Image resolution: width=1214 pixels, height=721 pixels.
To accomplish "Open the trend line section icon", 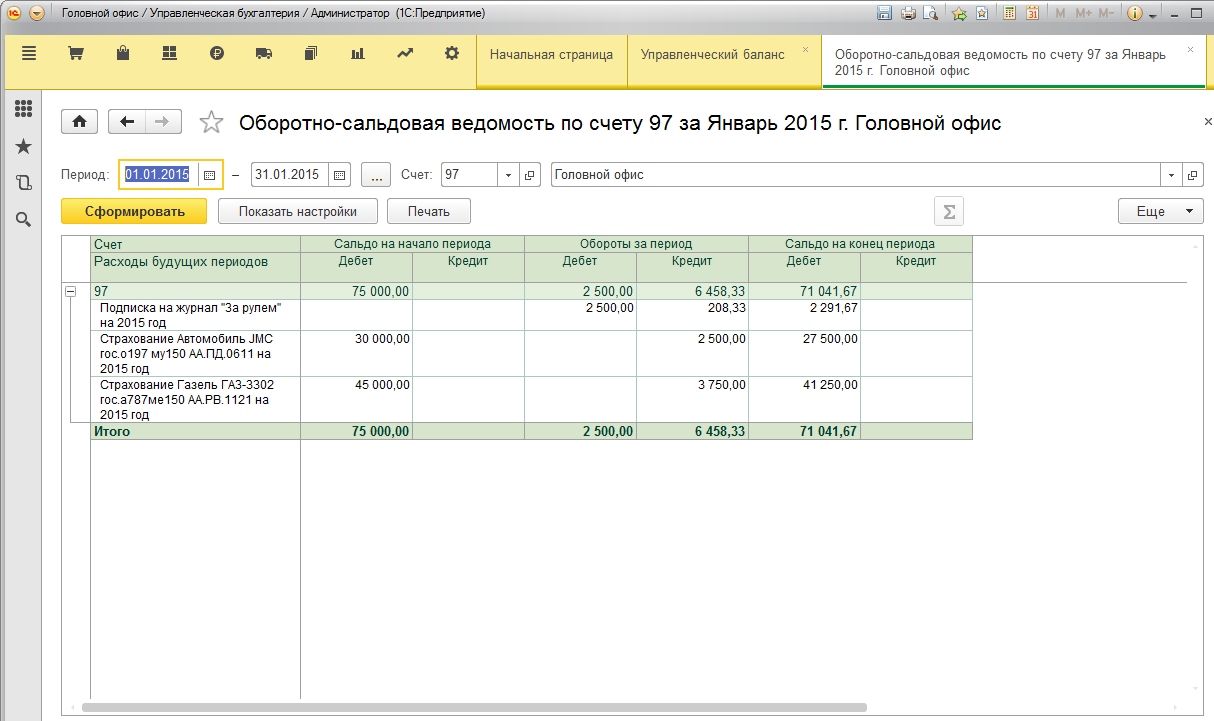I will tap(405, 53).
